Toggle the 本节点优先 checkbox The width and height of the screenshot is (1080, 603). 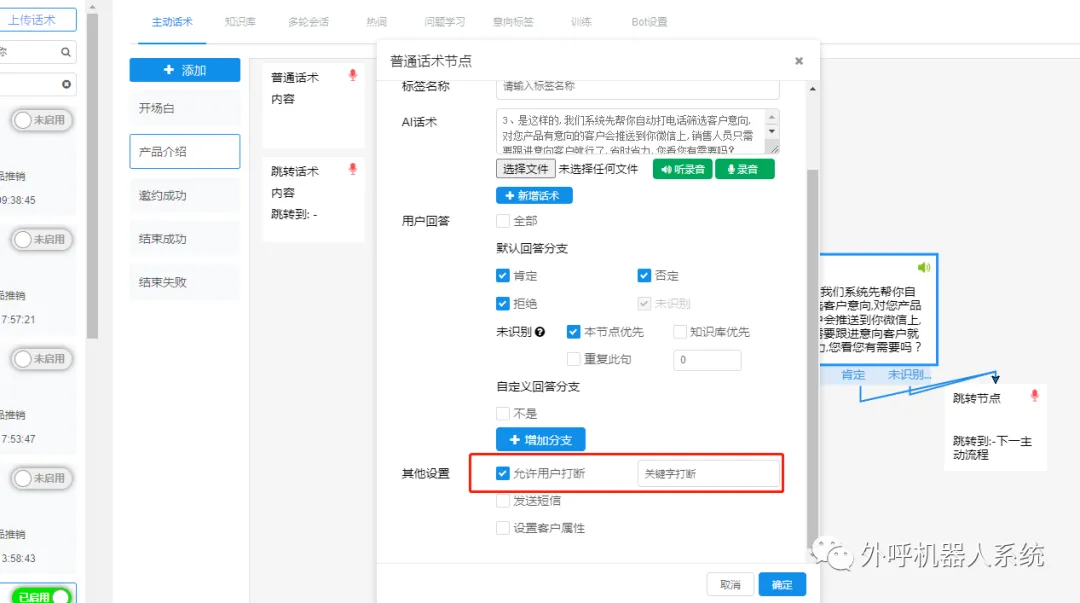(x=573, y=332)
